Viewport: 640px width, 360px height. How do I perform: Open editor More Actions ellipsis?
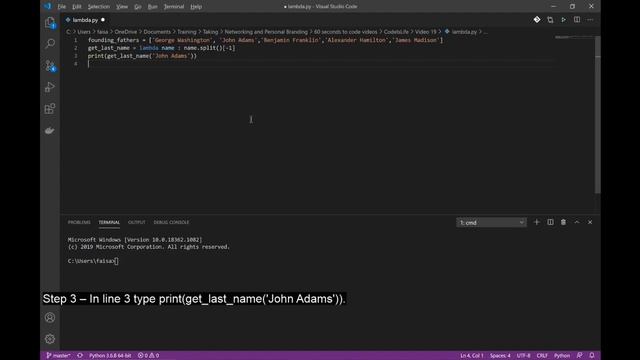pyautogui.click(x=590, y=20)
